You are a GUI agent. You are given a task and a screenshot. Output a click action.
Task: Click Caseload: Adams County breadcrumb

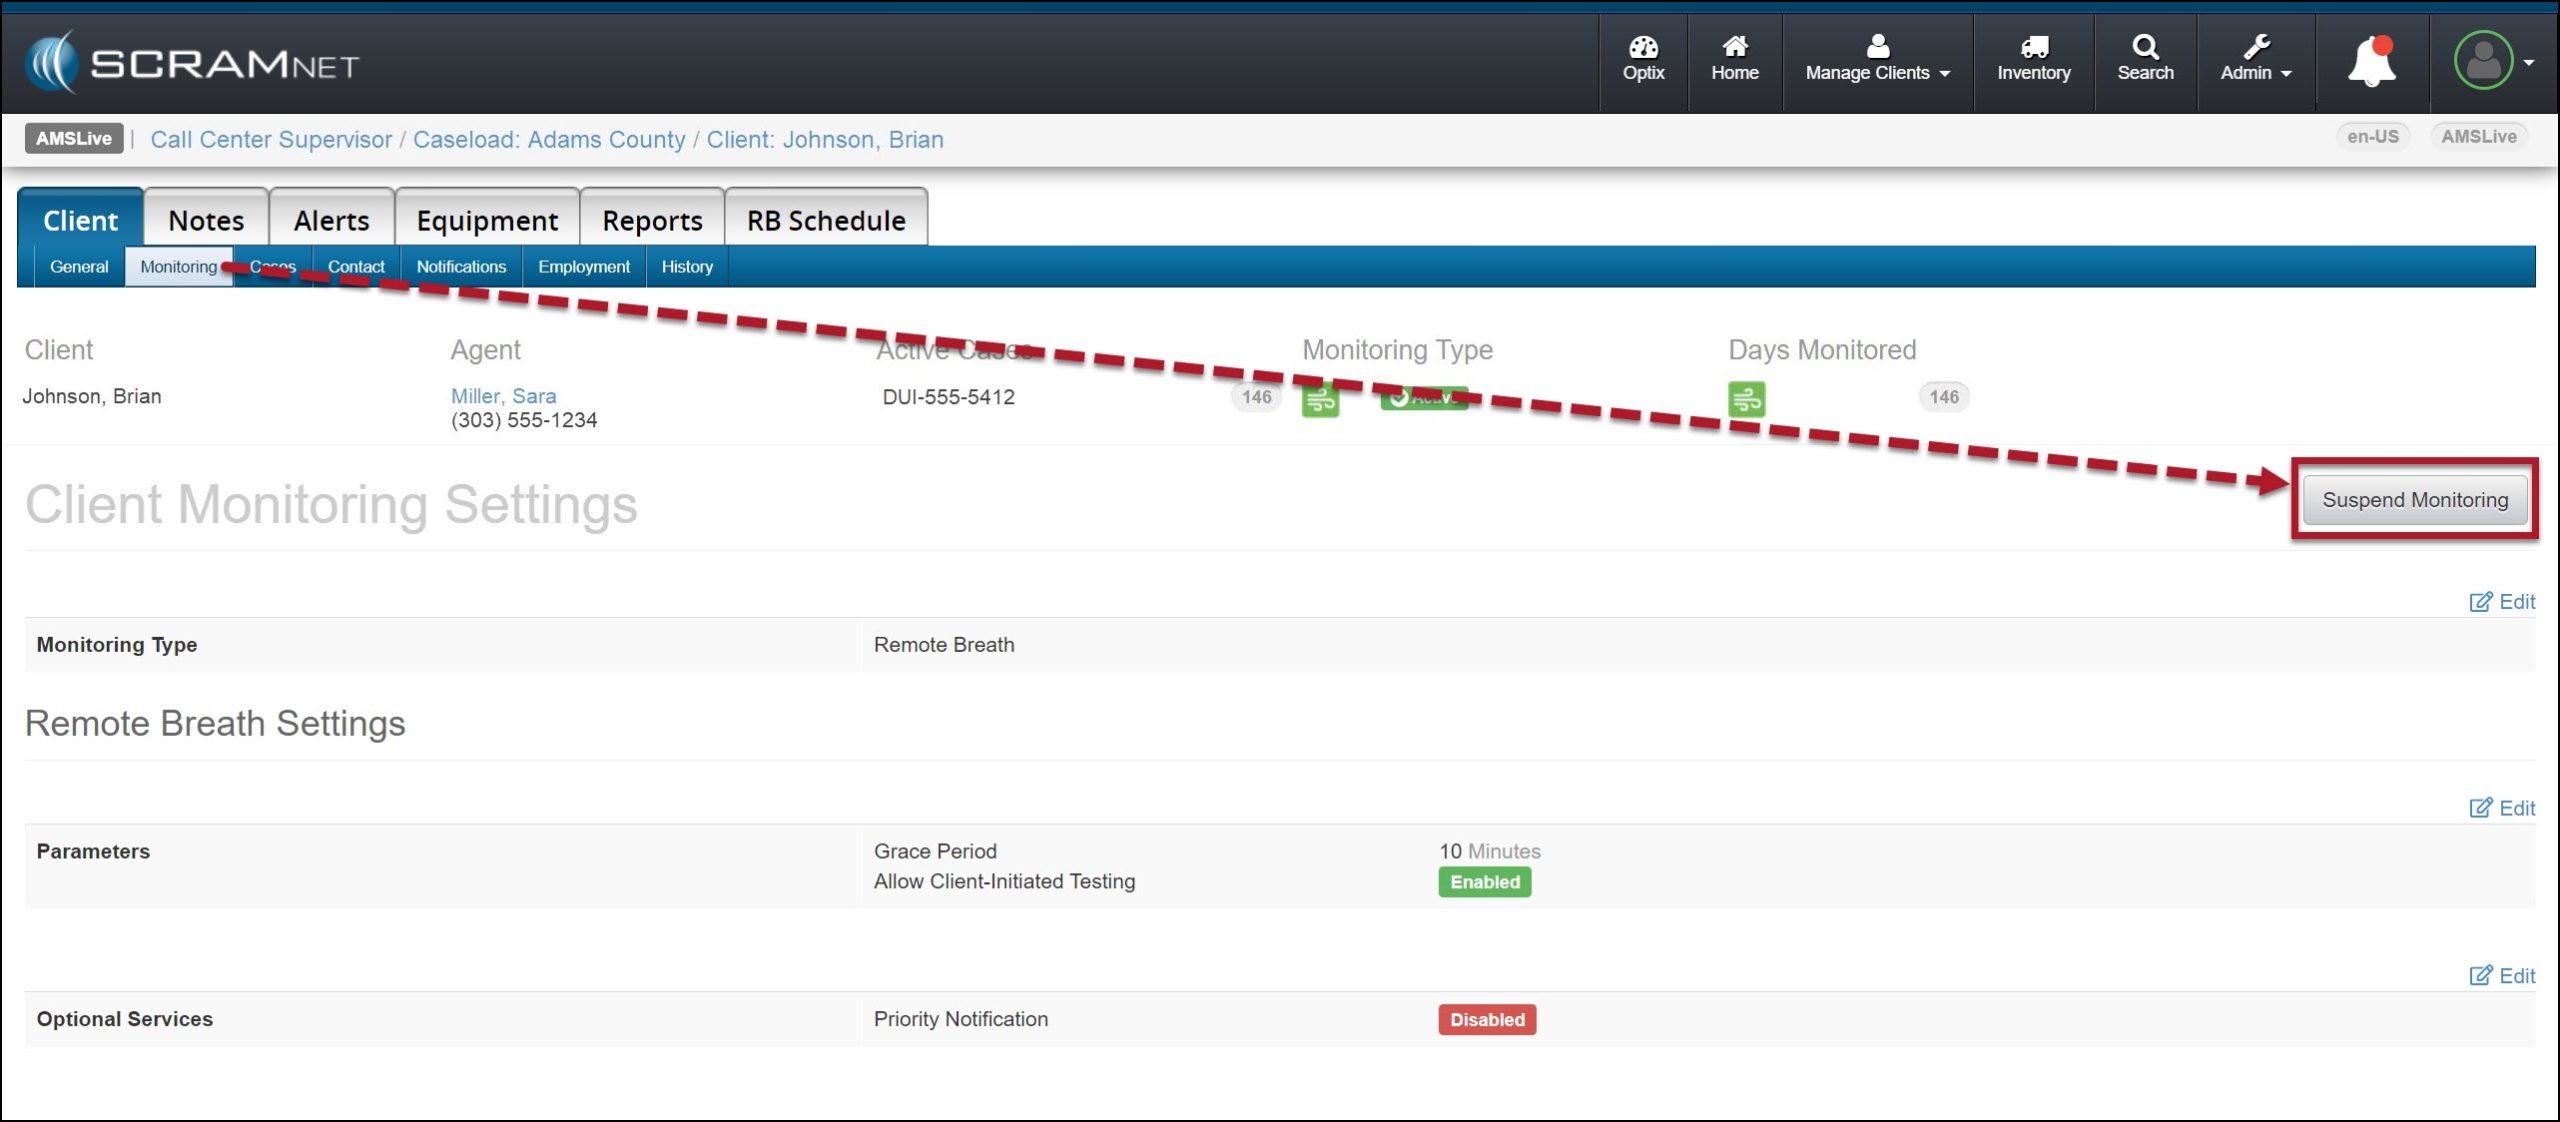coord(549,139)
